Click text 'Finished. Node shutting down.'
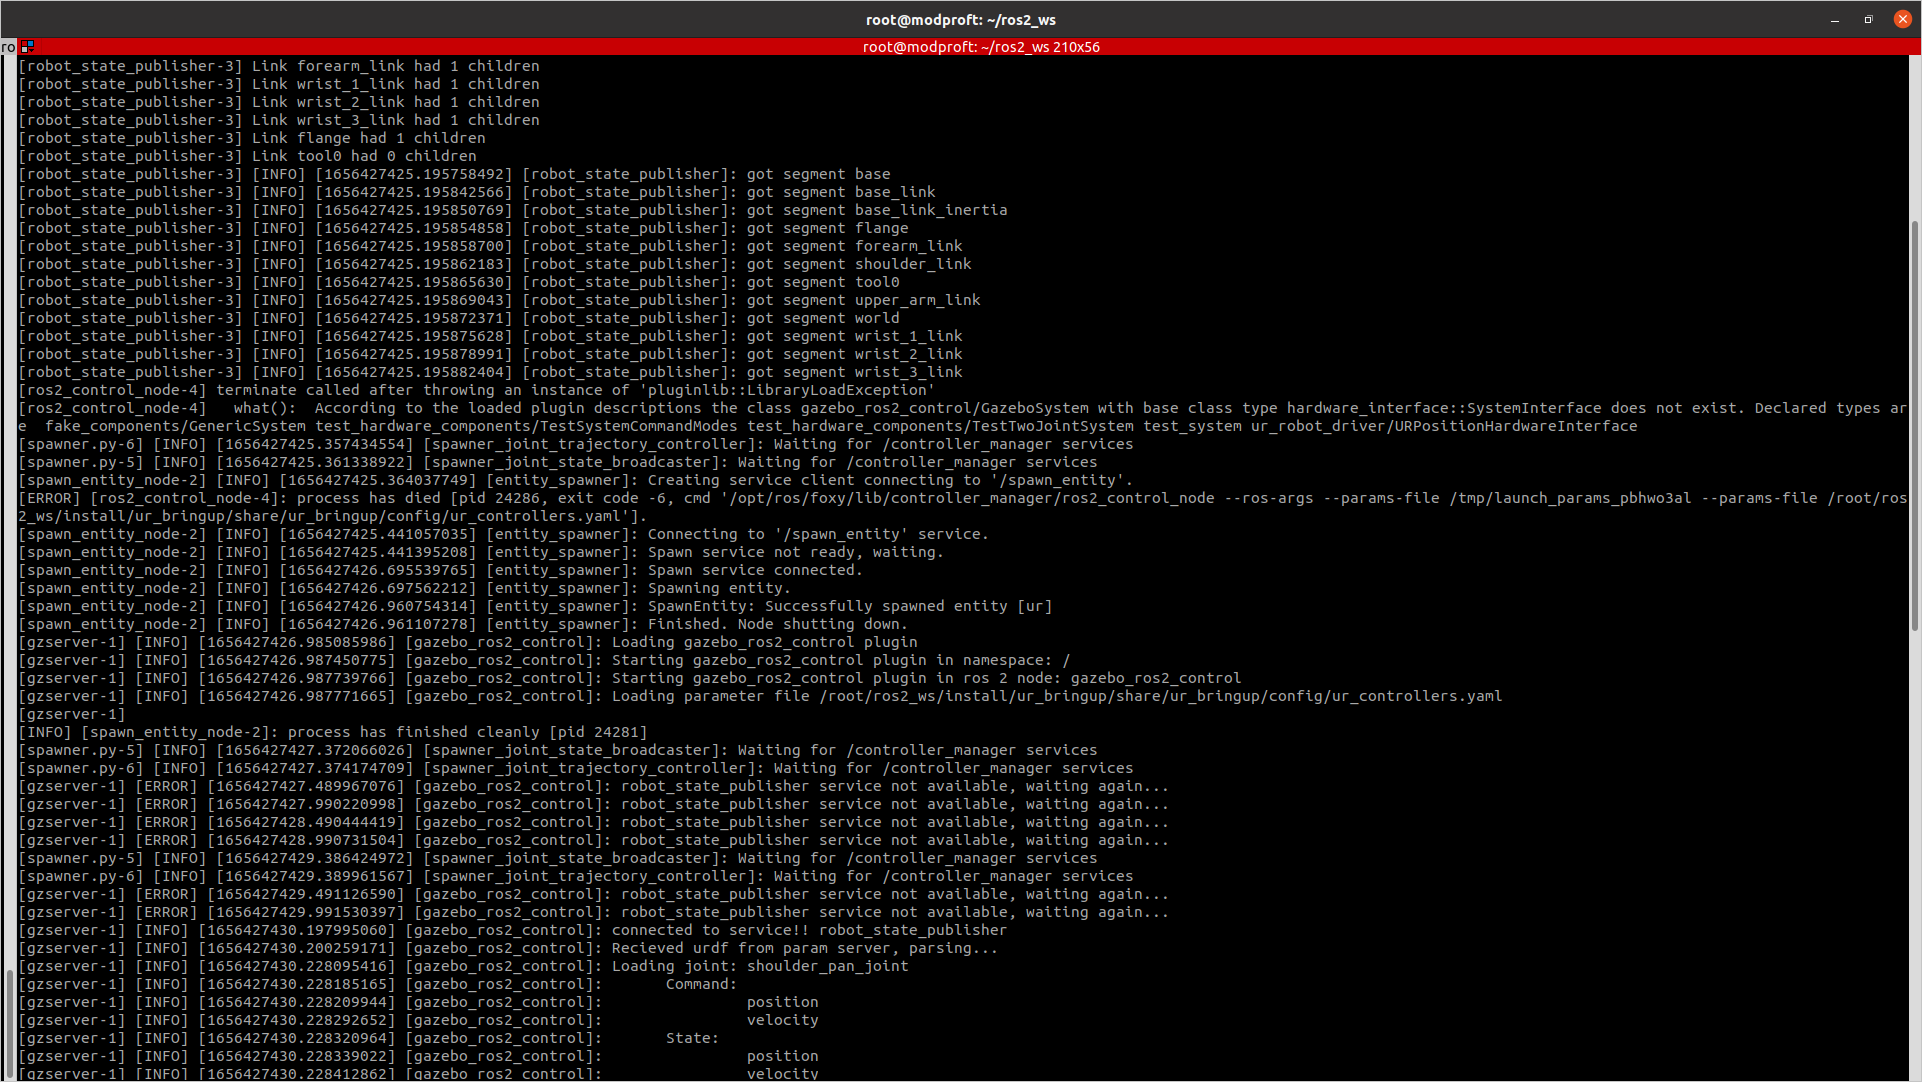The height and width of the screenshot is (1082, 1922). pyautogui.click(x=777, y=624)
